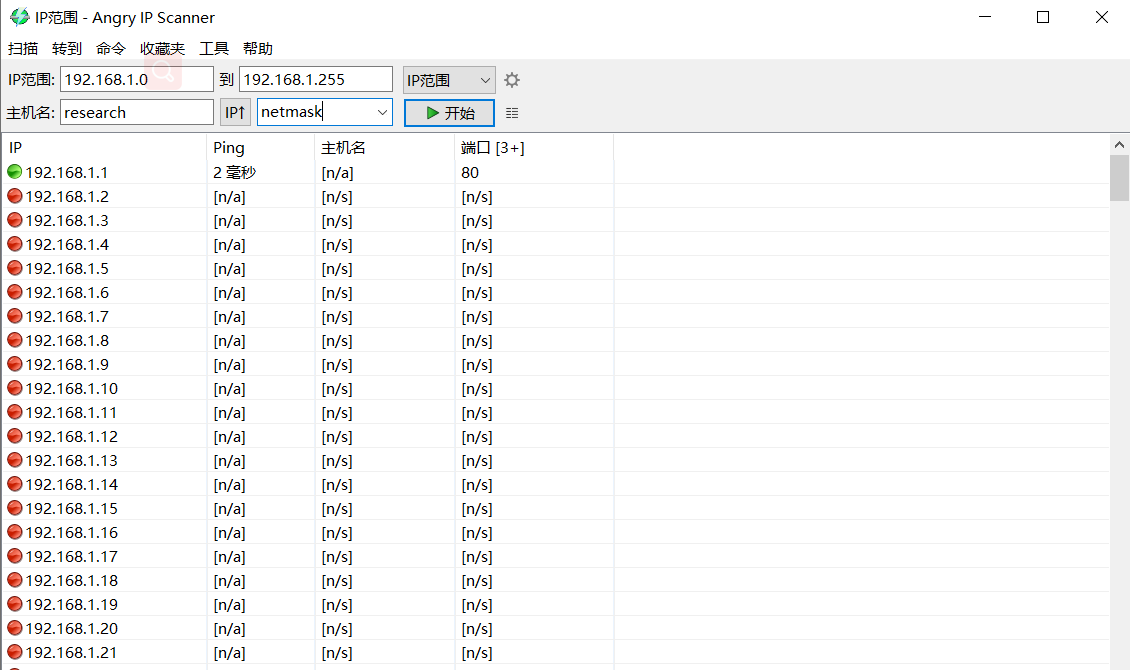Viewport: 1130px width, 670px height.
Task: Select the row 192.168.1.13
Action: [x=555, y=460]
